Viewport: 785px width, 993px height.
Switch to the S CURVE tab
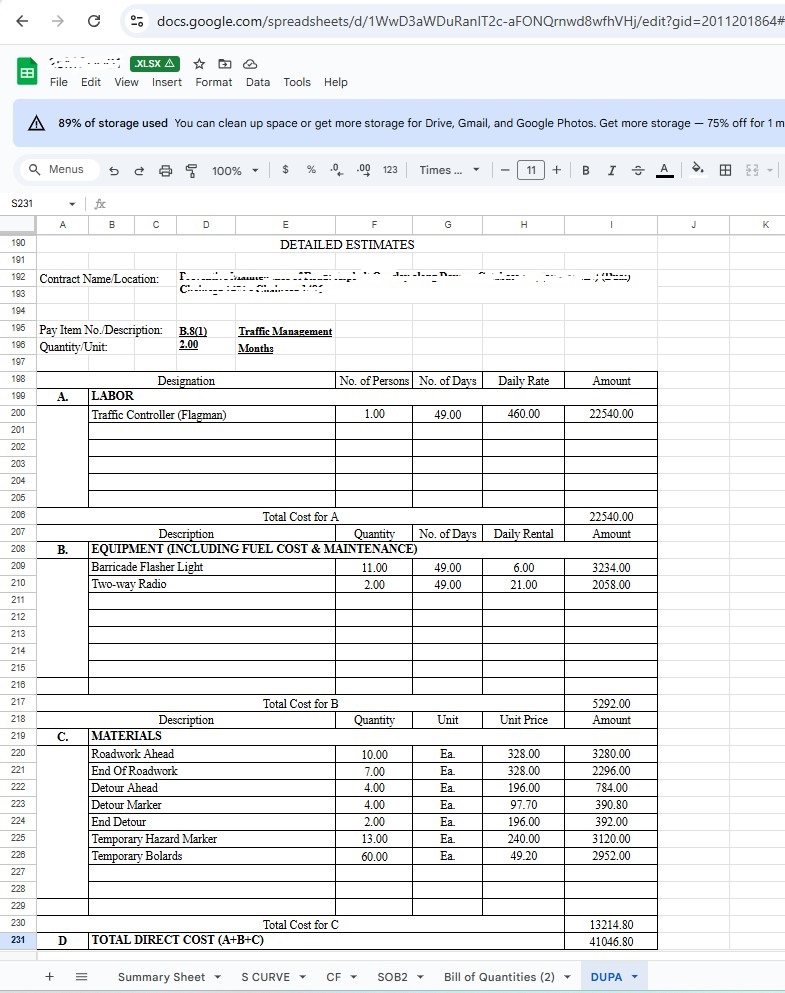[x=265, y=977]
